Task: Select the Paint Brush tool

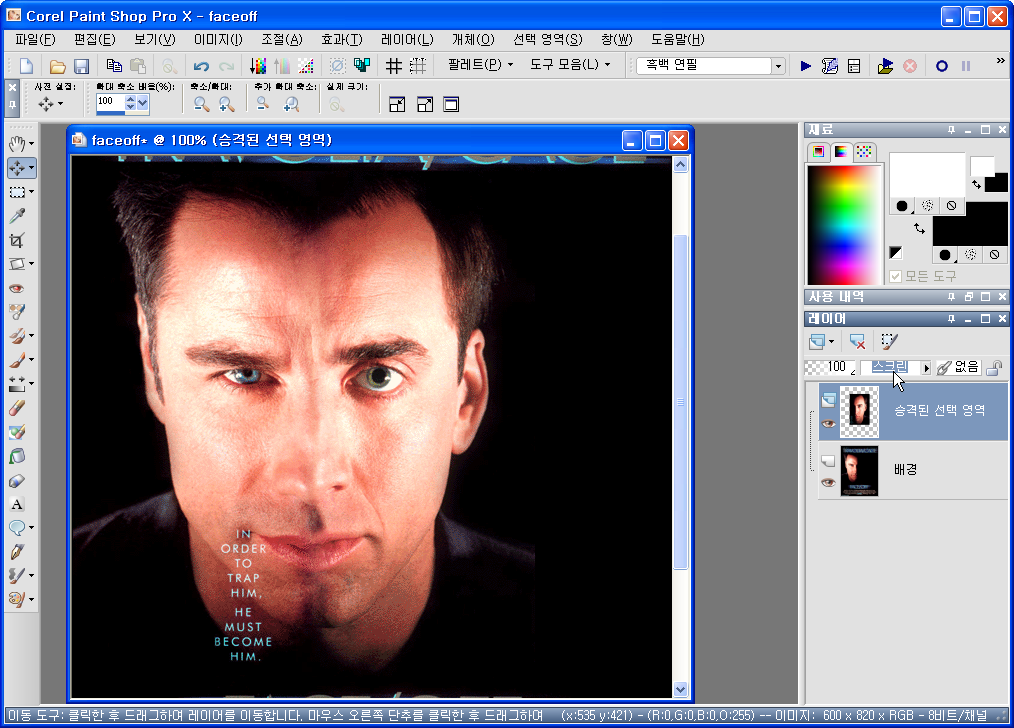Action: (x=17, y=359)
